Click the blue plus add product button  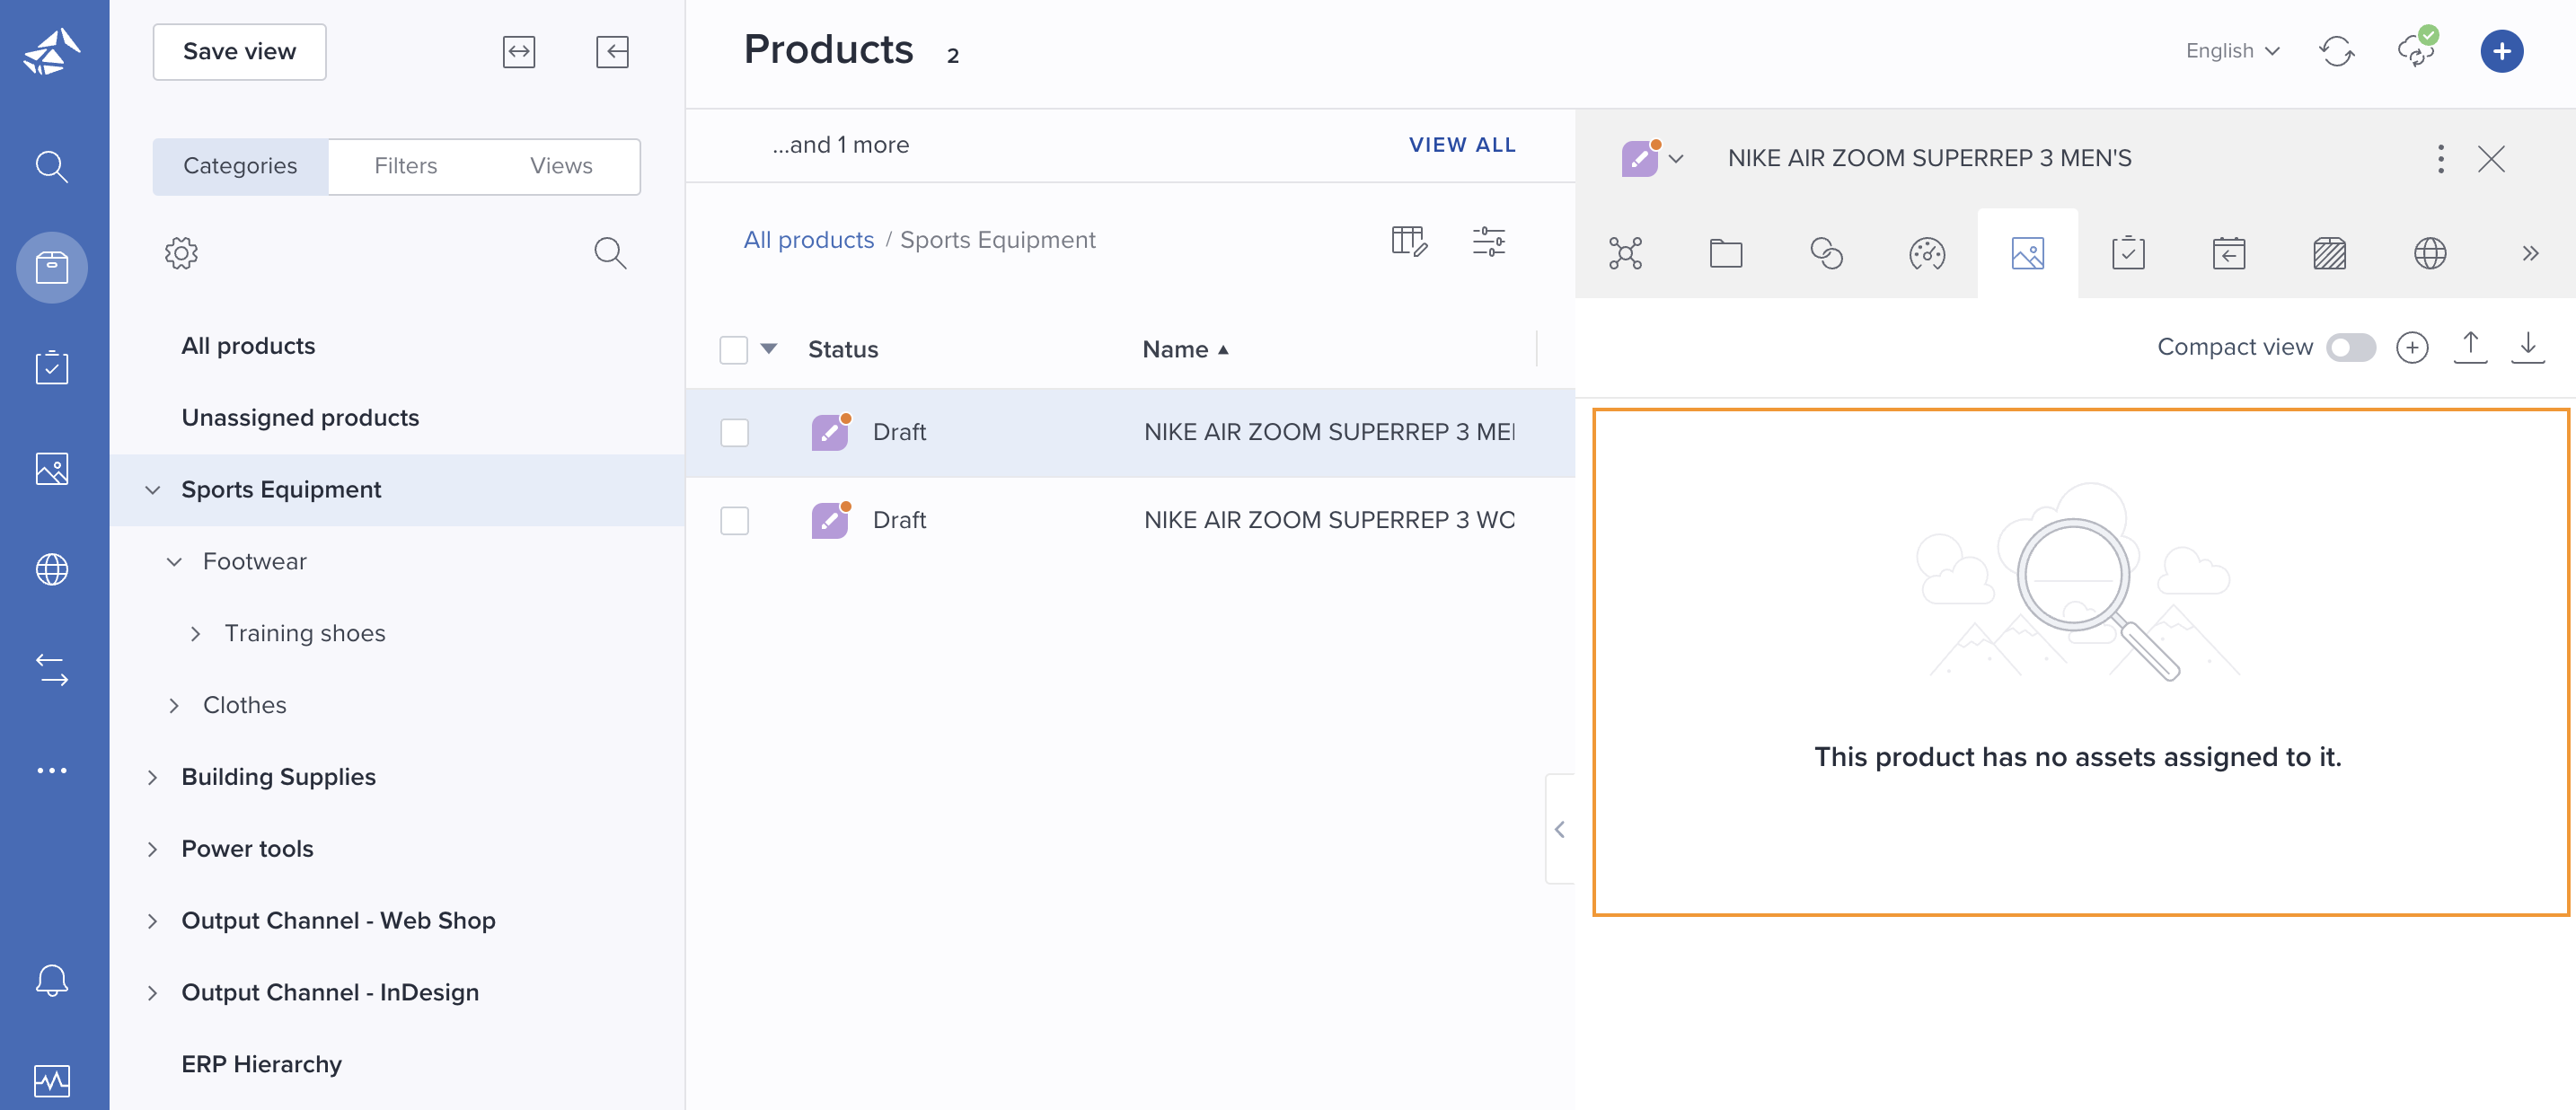2502,51
